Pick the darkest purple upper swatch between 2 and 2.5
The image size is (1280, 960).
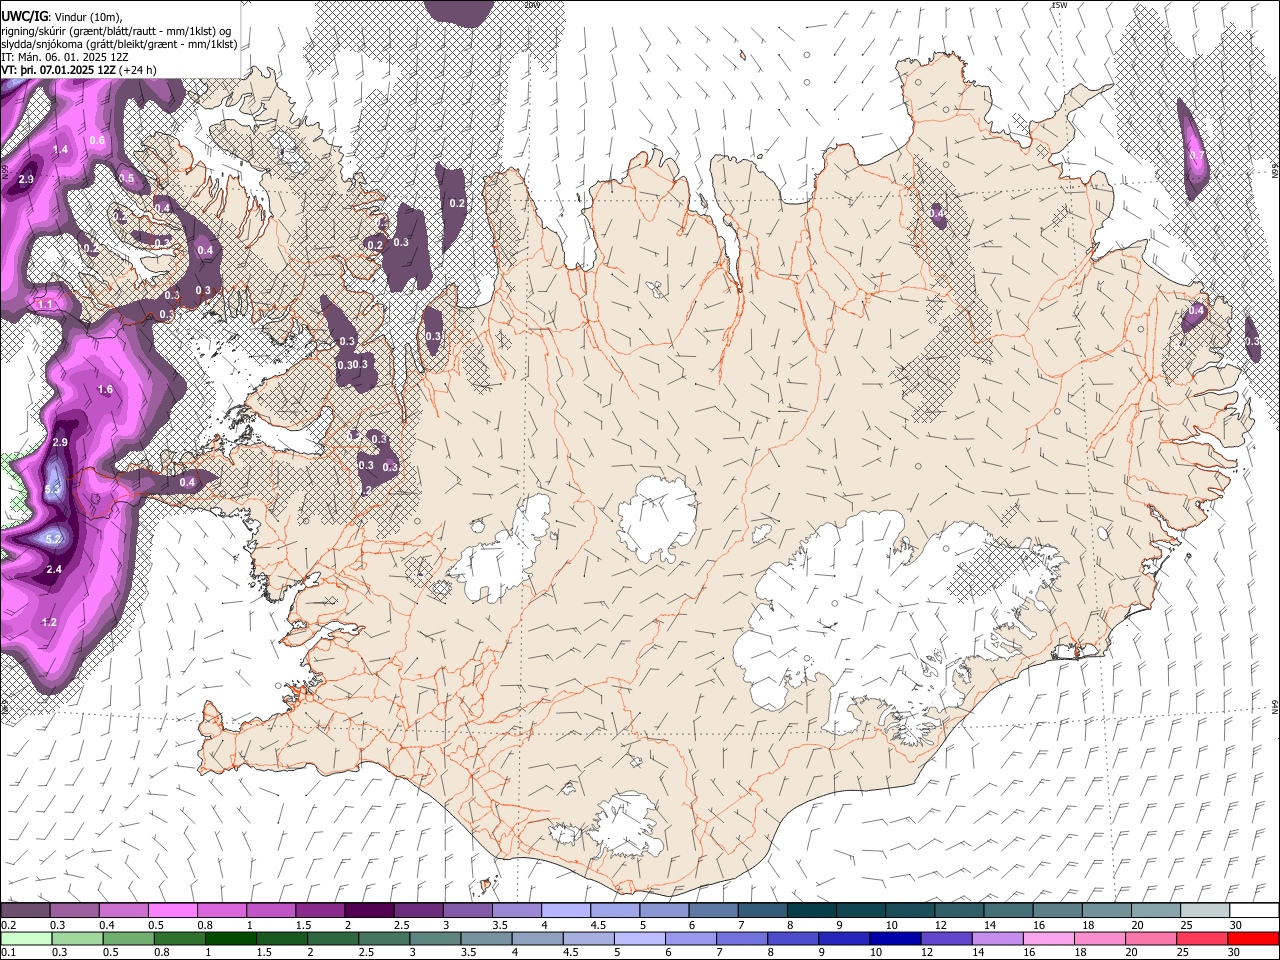tap(369, 911)
